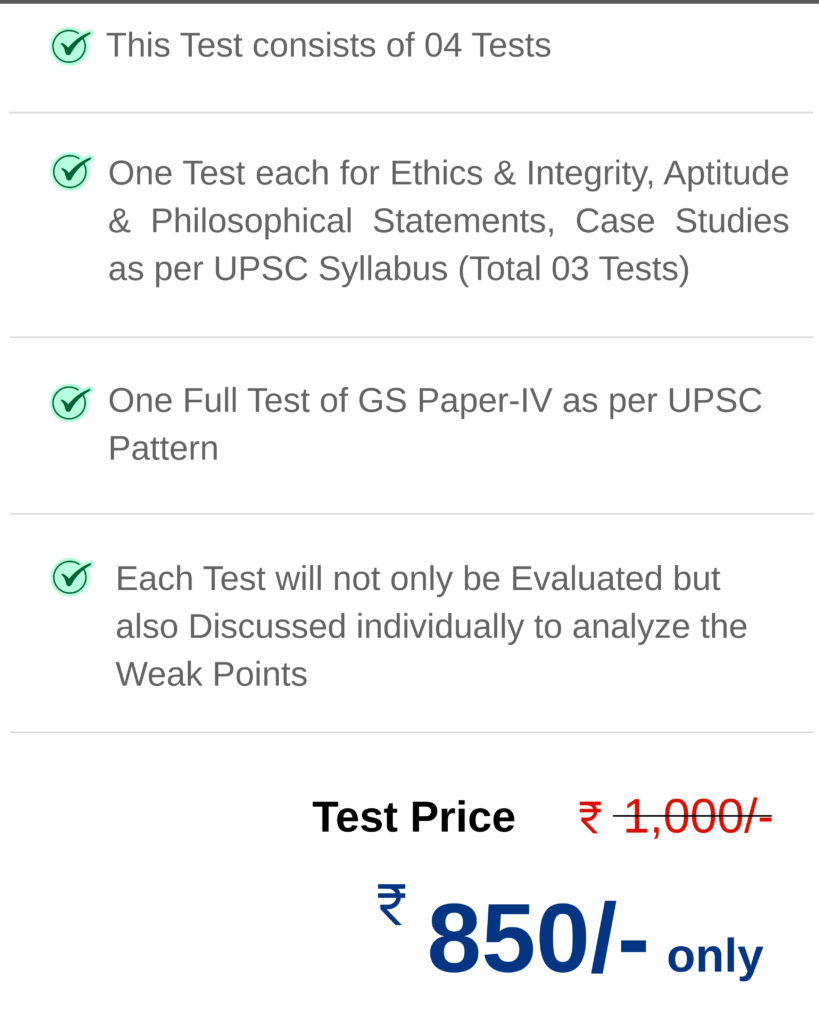The image size is (819, 1024).
Task: Click "also Discussed individually to analyze" line
Action: point(431,627)
